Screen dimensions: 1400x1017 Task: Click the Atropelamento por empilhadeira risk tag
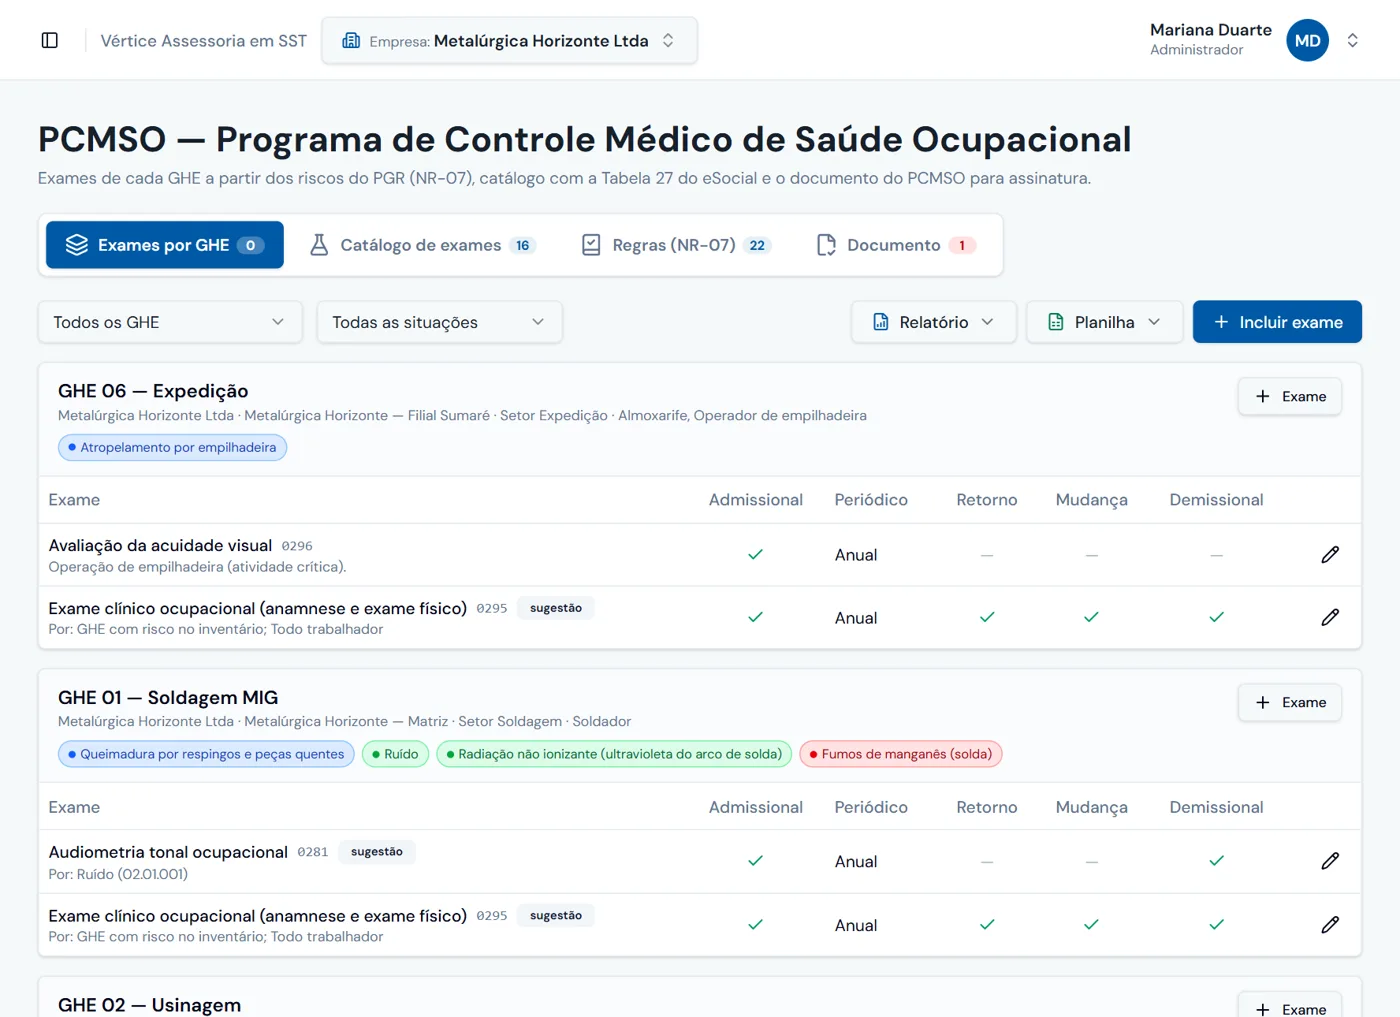tap(172, 447)
